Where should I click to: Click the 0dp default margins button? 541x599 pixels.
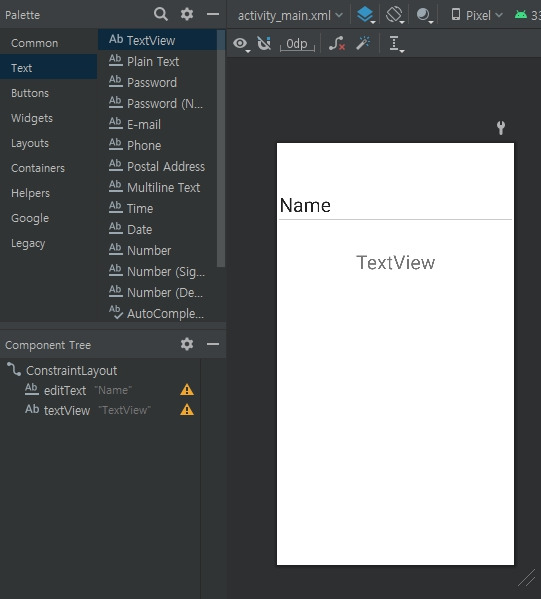coord(297,44)
